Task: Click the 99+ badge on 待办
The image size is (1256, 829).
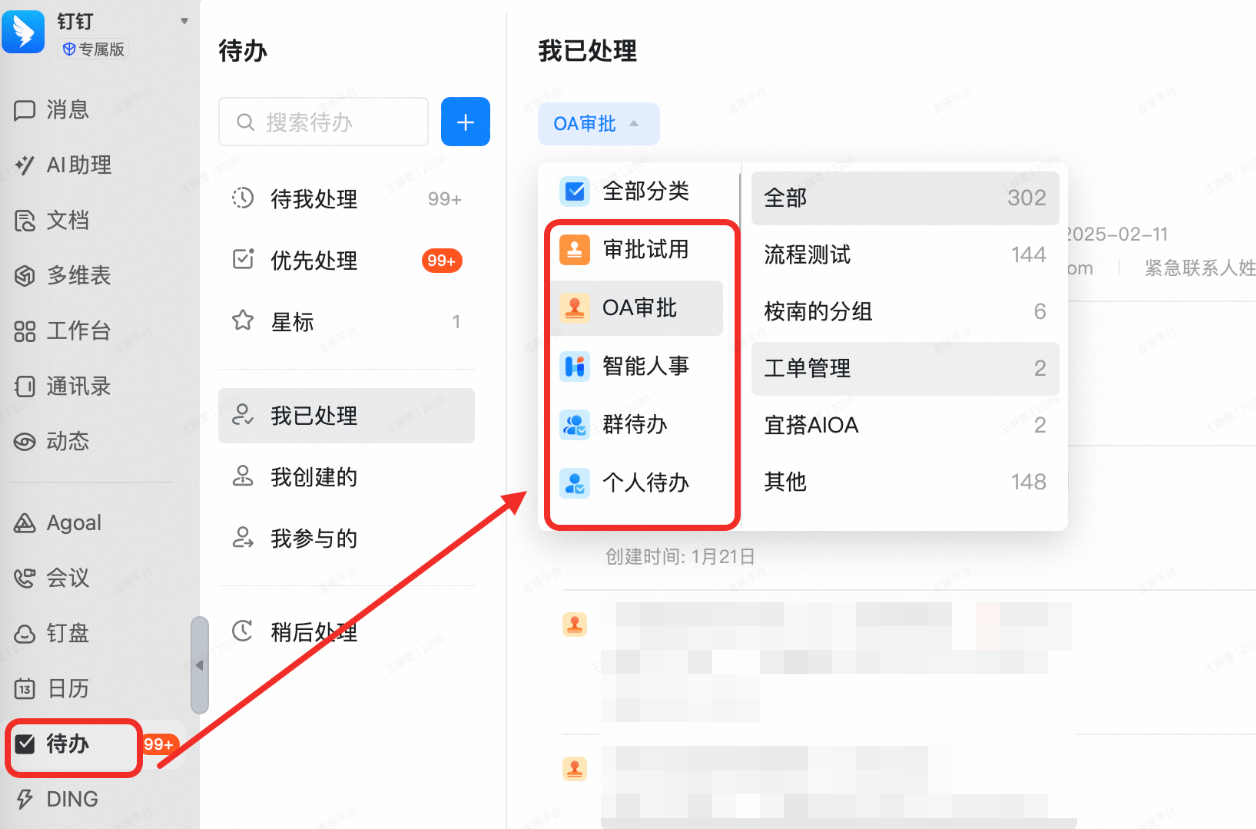Action: click(160, 744)
